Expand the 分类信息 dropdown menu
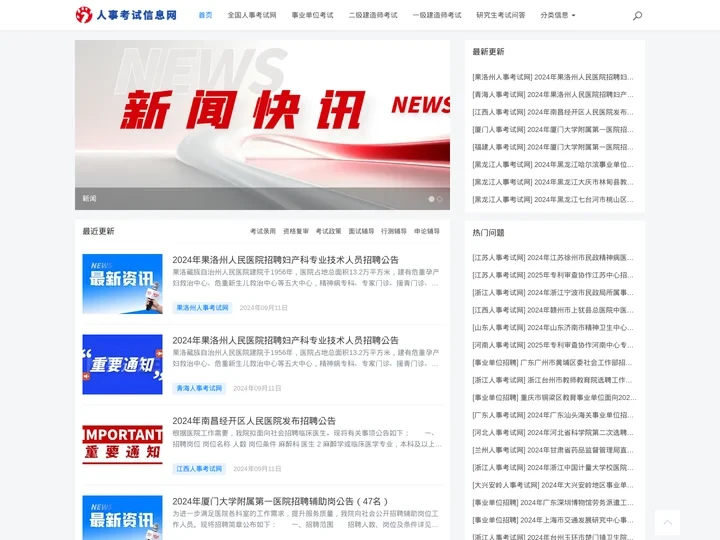The height and width of the screenshot is (540, 720). [x=558, y=16]
